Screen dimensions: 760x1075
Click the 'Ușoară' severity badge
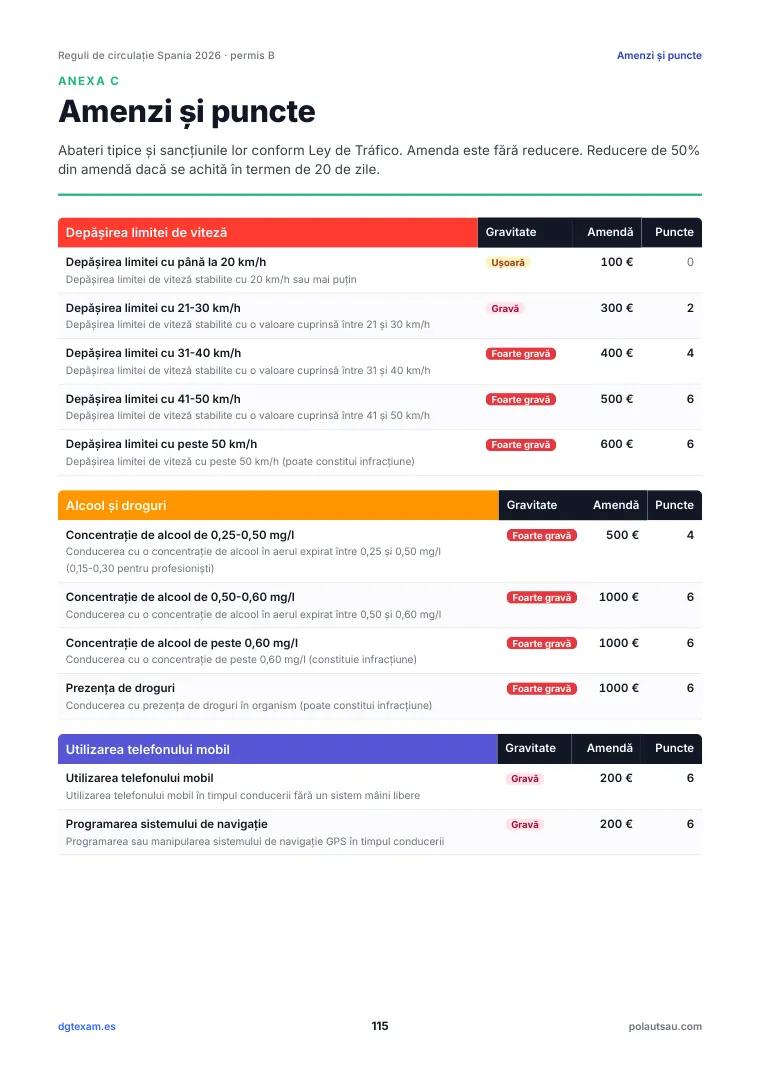(x=508, y=263)
